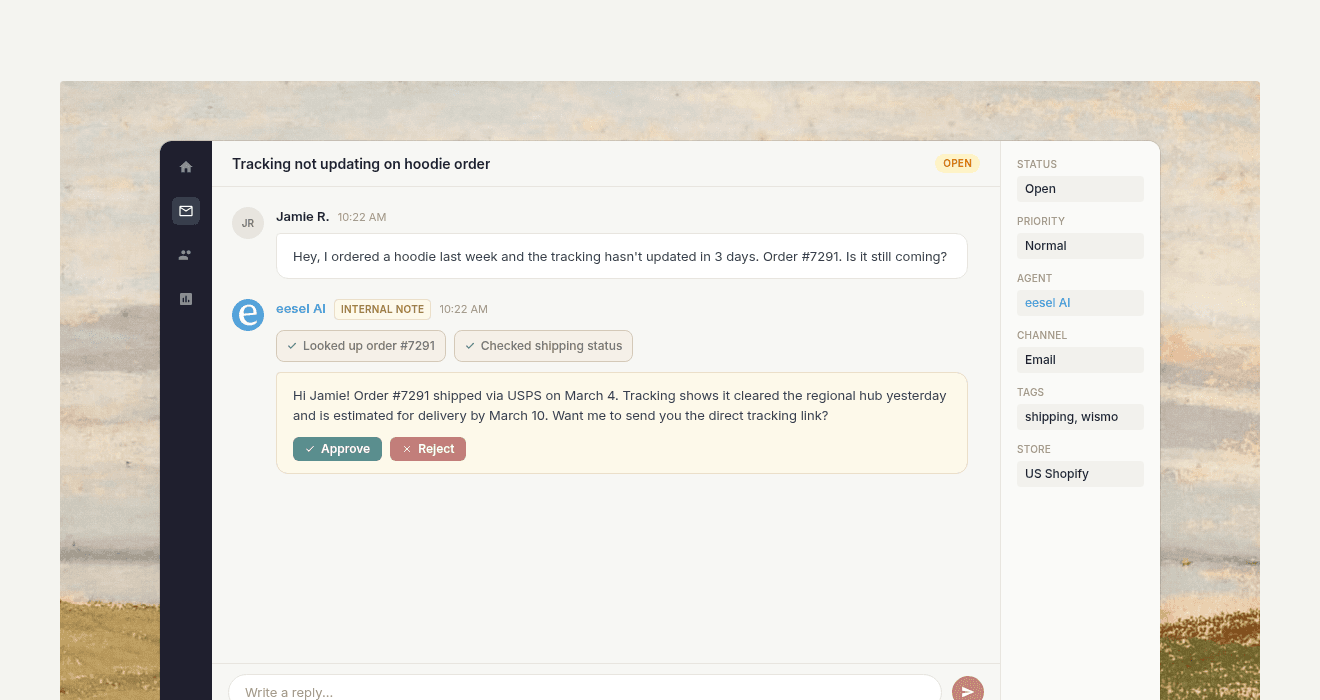Image resolution: width=1320 pixels, height=700 pixels.
Task: Click the AGENT field label
Action: coord(1035,278)
